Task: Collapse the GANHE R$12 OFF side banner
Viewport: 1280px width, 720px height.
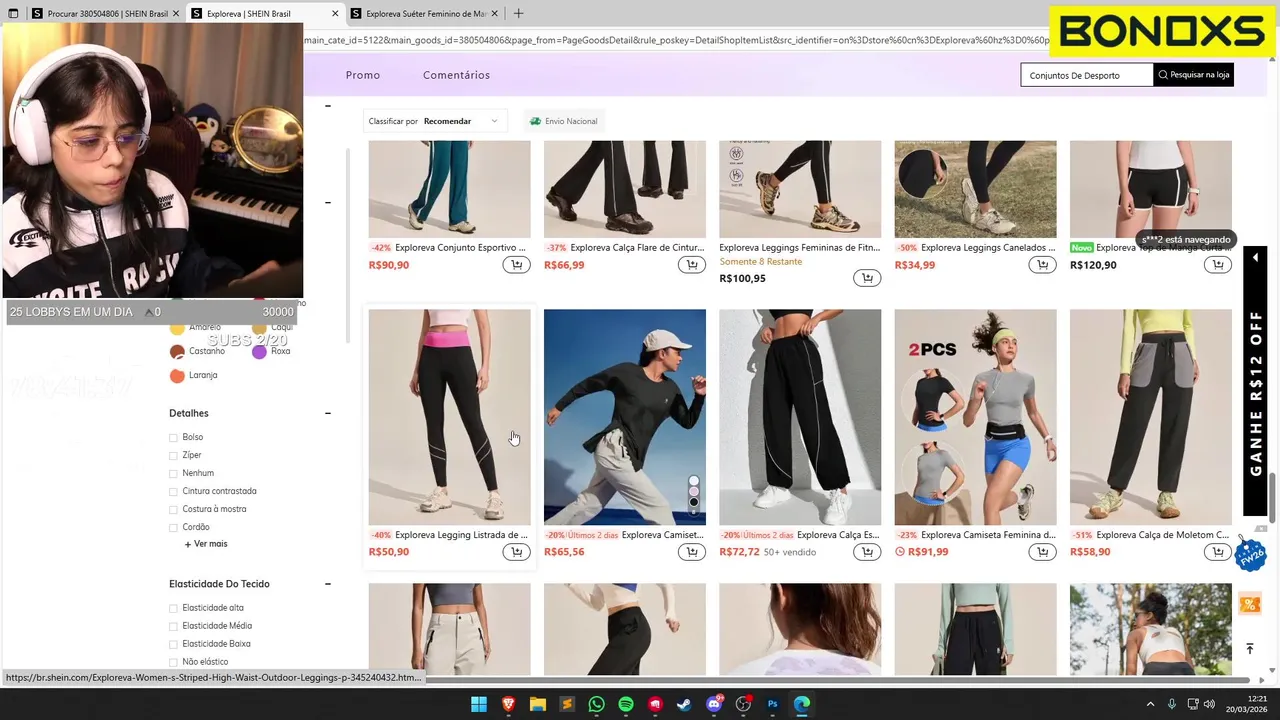Action: tap(1255, 258)
